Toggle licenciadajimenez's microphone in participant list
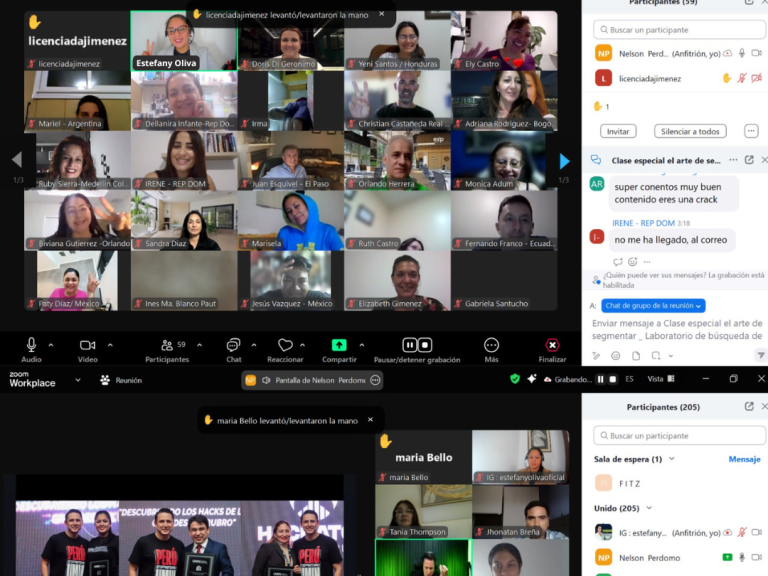This screenshot has width=768, height=576. [x=742, y=78]
